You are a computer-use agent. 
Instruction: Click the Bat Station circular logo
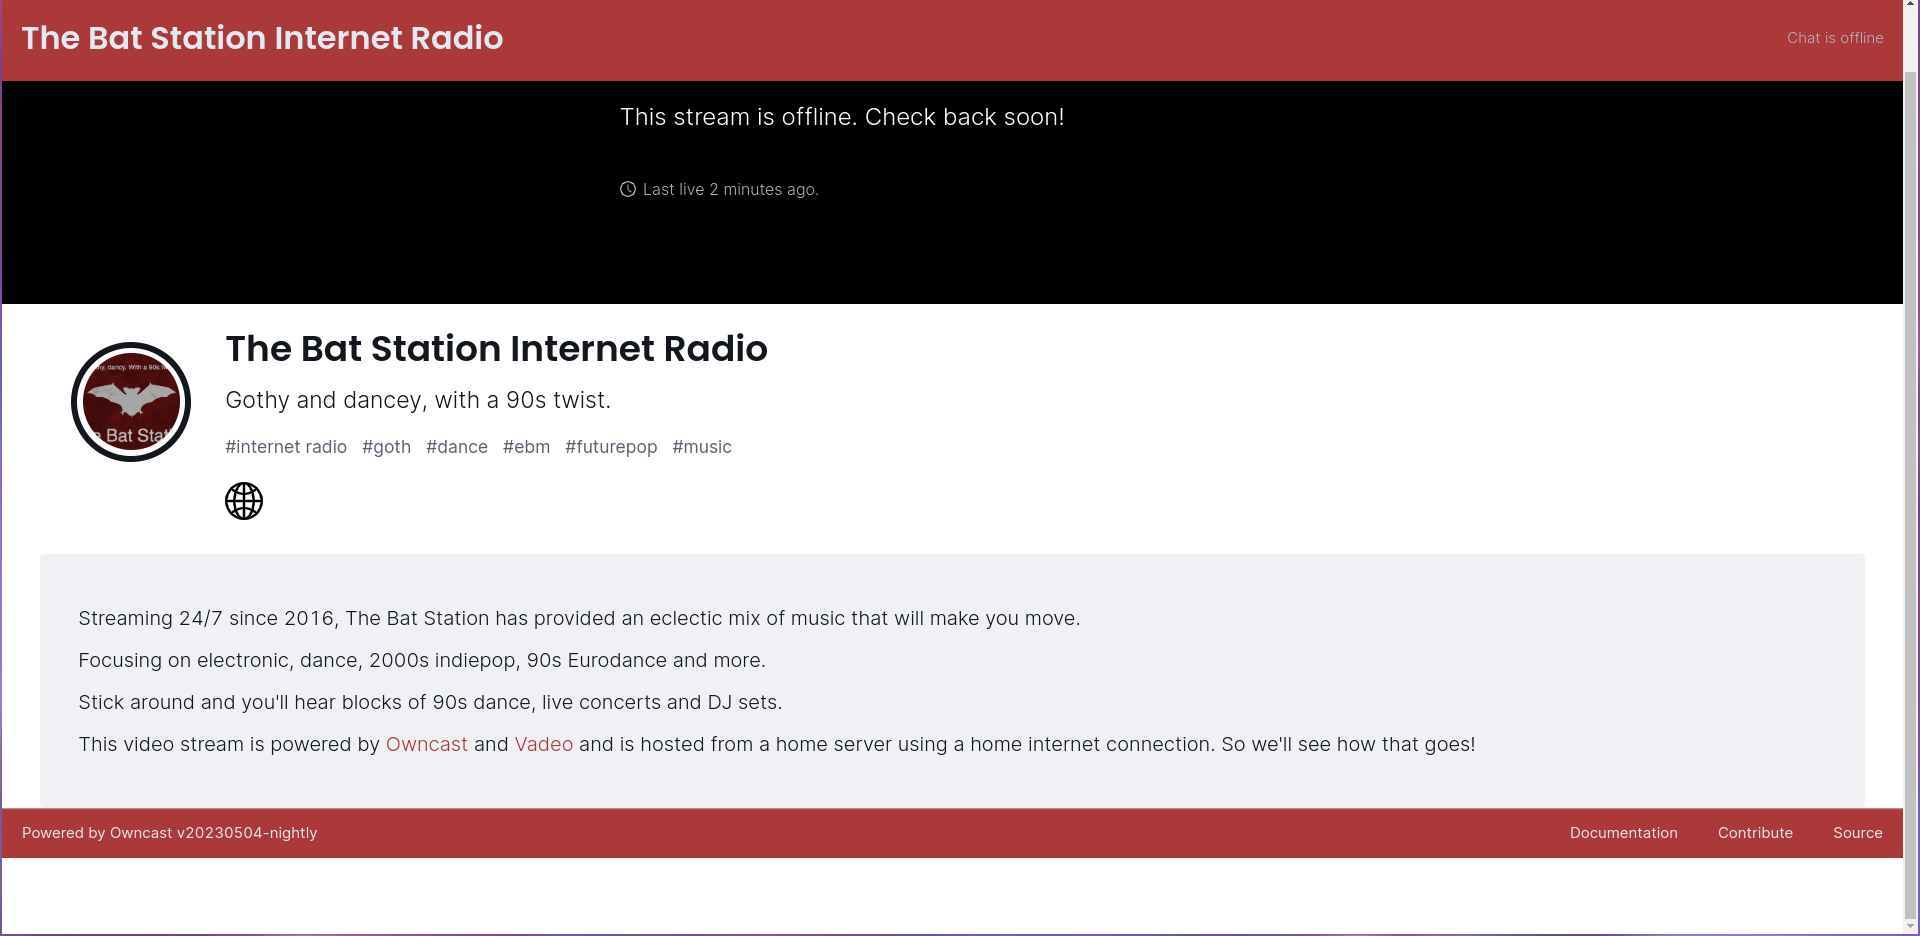tap(130, 401)
